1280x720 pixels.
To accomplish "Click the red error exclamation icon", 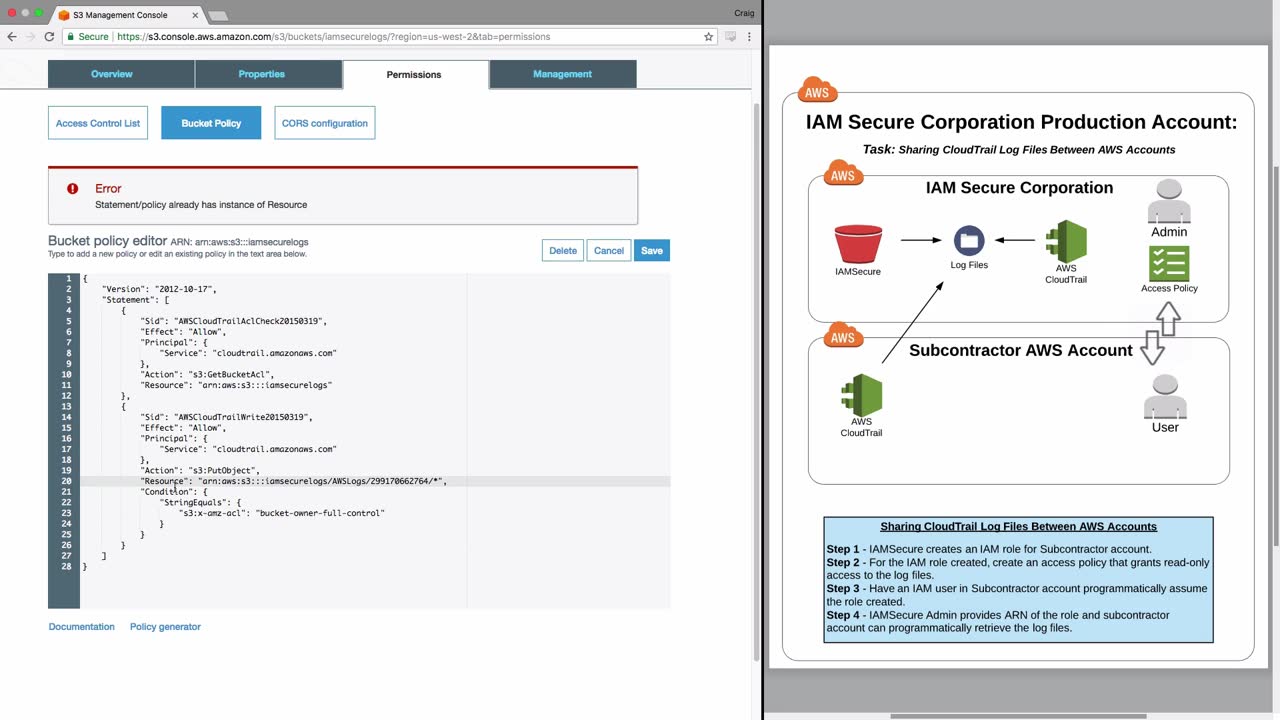I will pos(72,188).
